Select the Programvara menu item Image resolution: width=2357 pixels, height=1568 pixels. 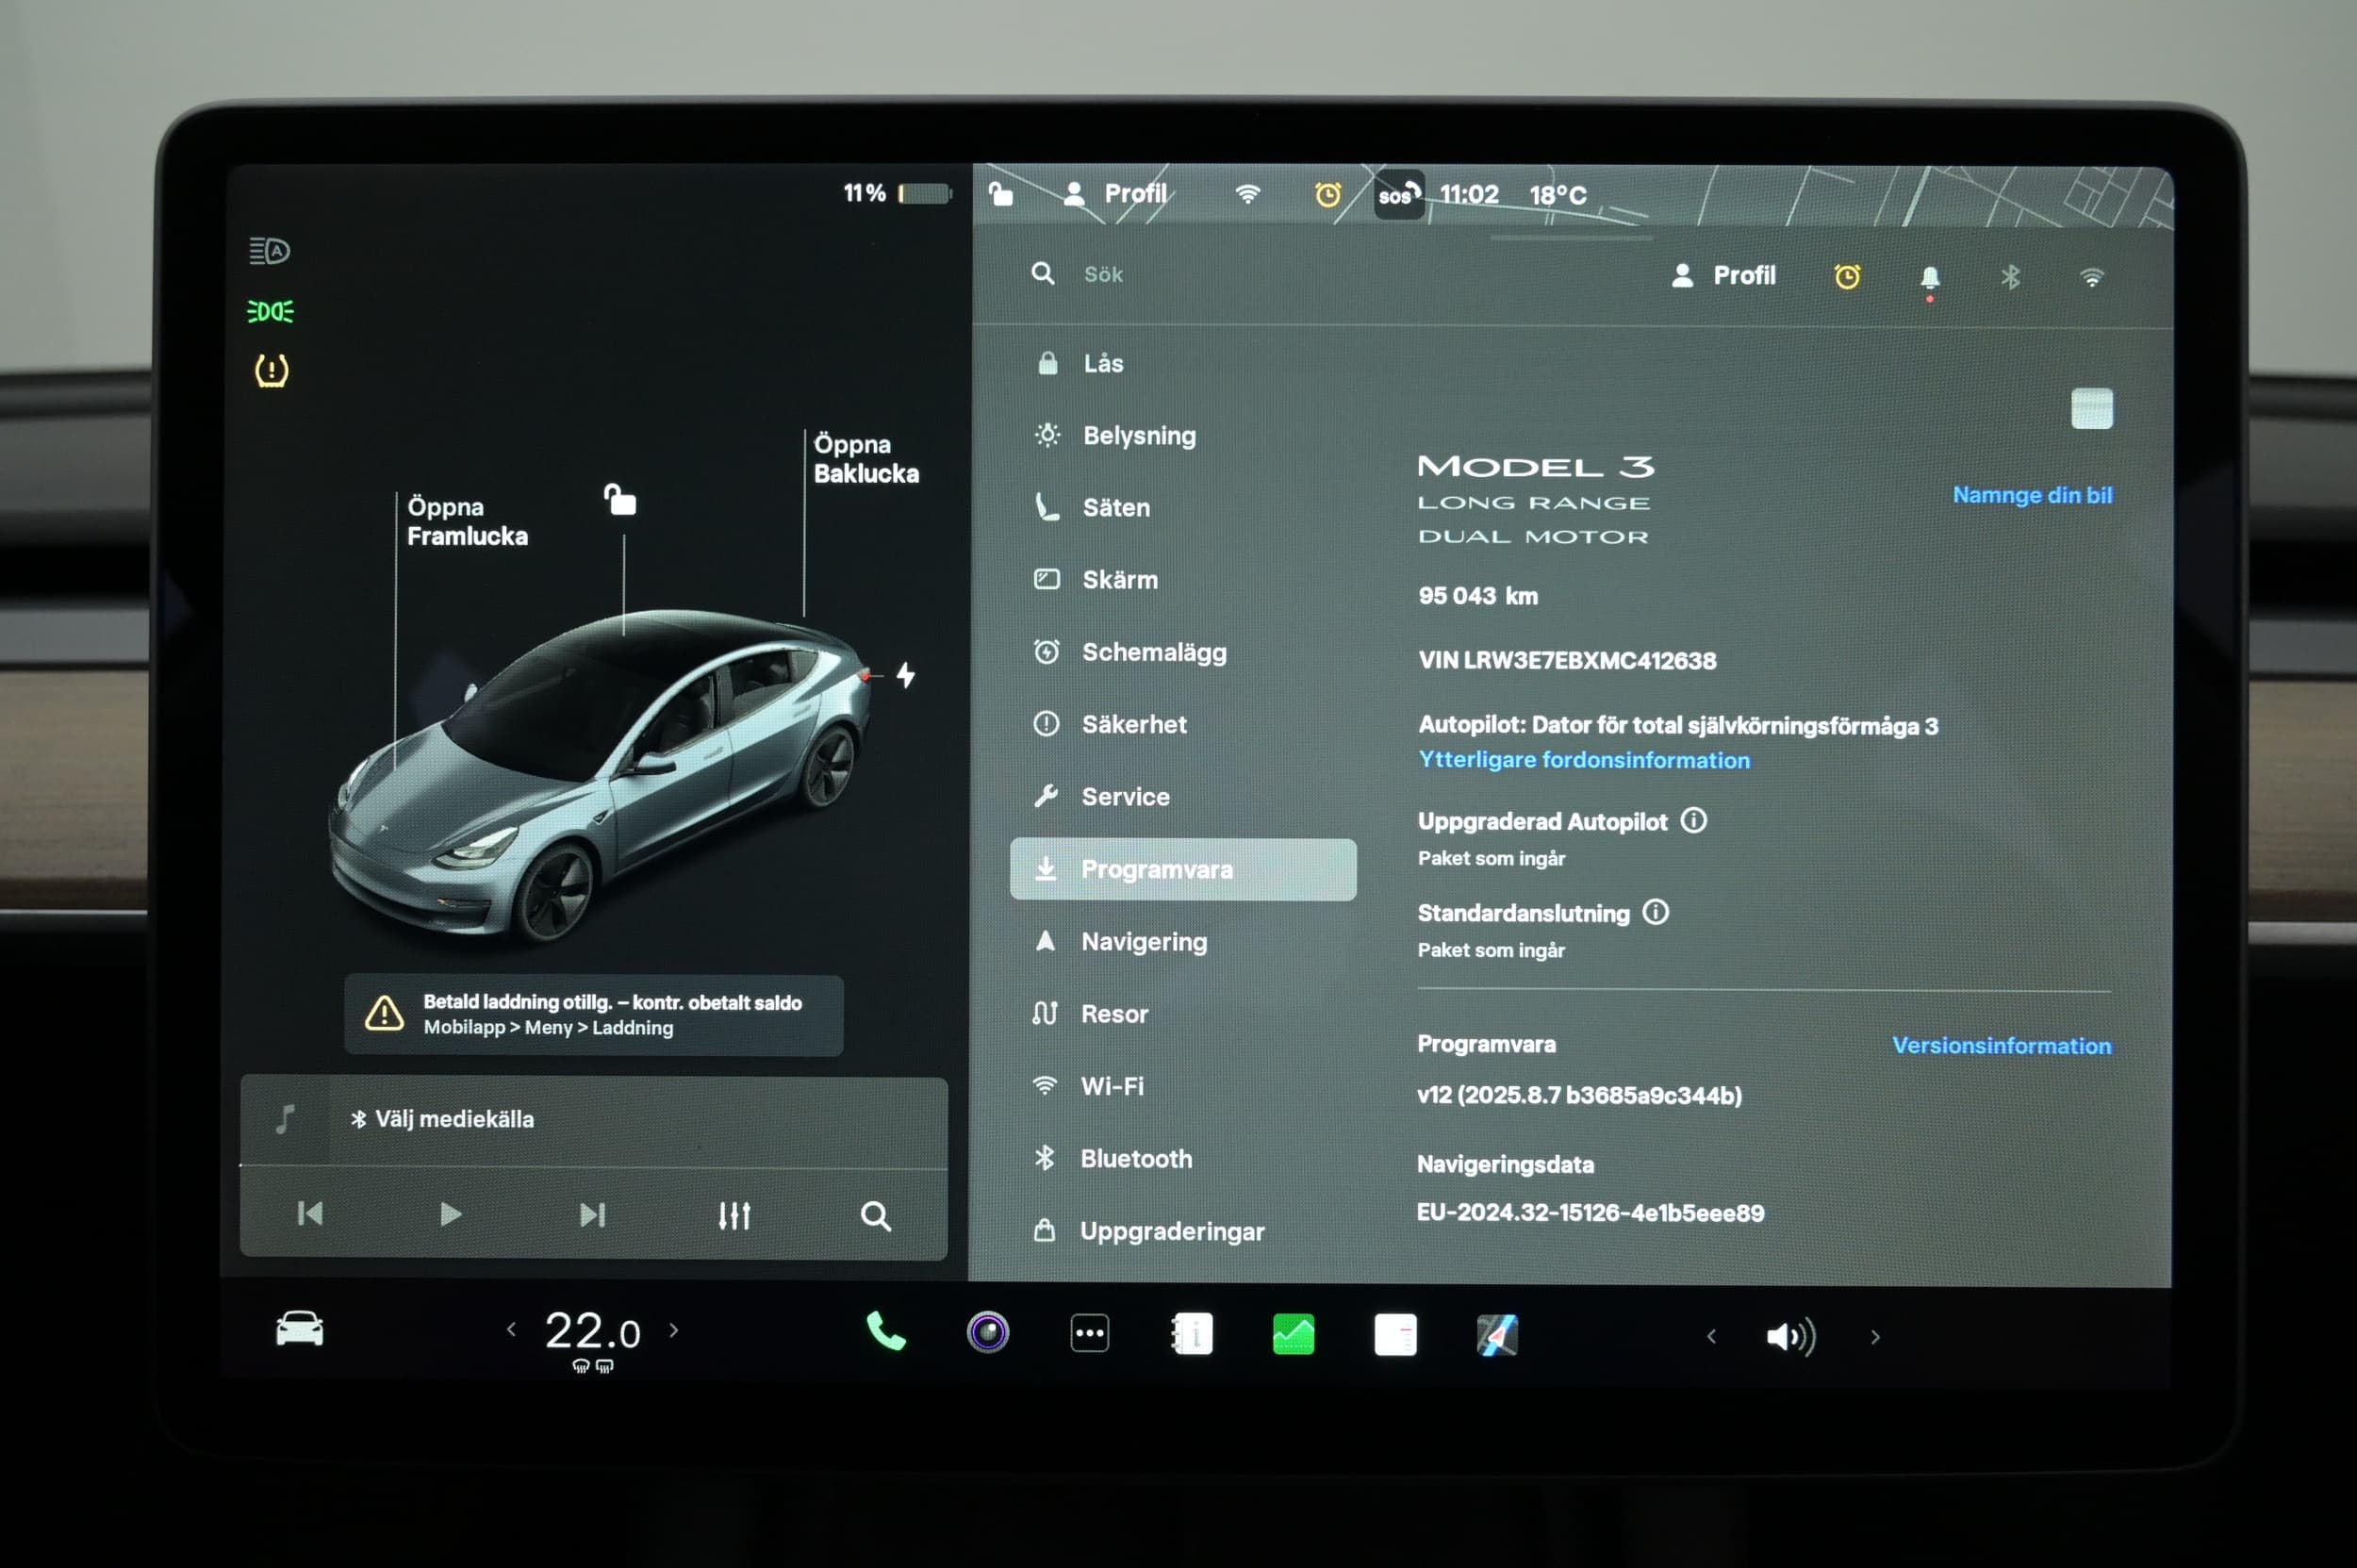pyautogui.click(x=1183, y=869)
